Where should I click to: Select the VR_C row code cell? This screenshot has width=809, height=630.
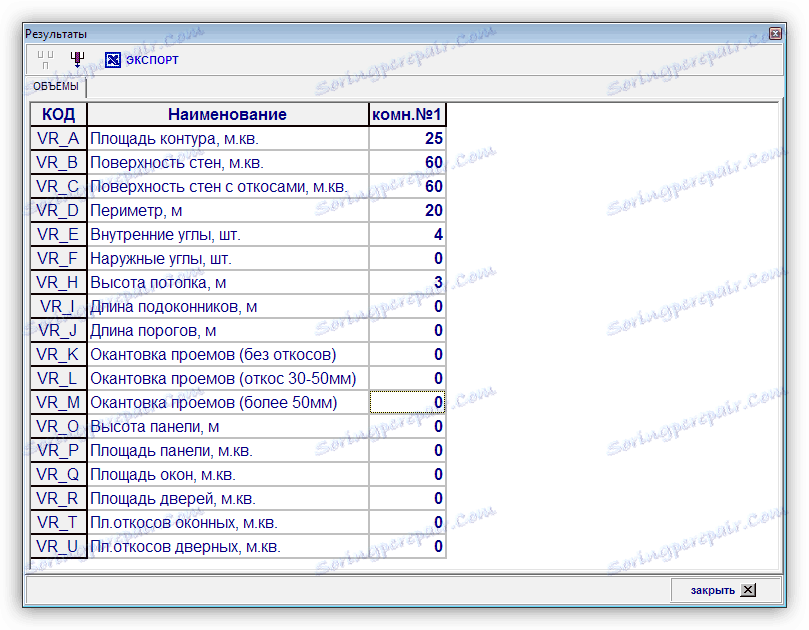coord(58,187)
